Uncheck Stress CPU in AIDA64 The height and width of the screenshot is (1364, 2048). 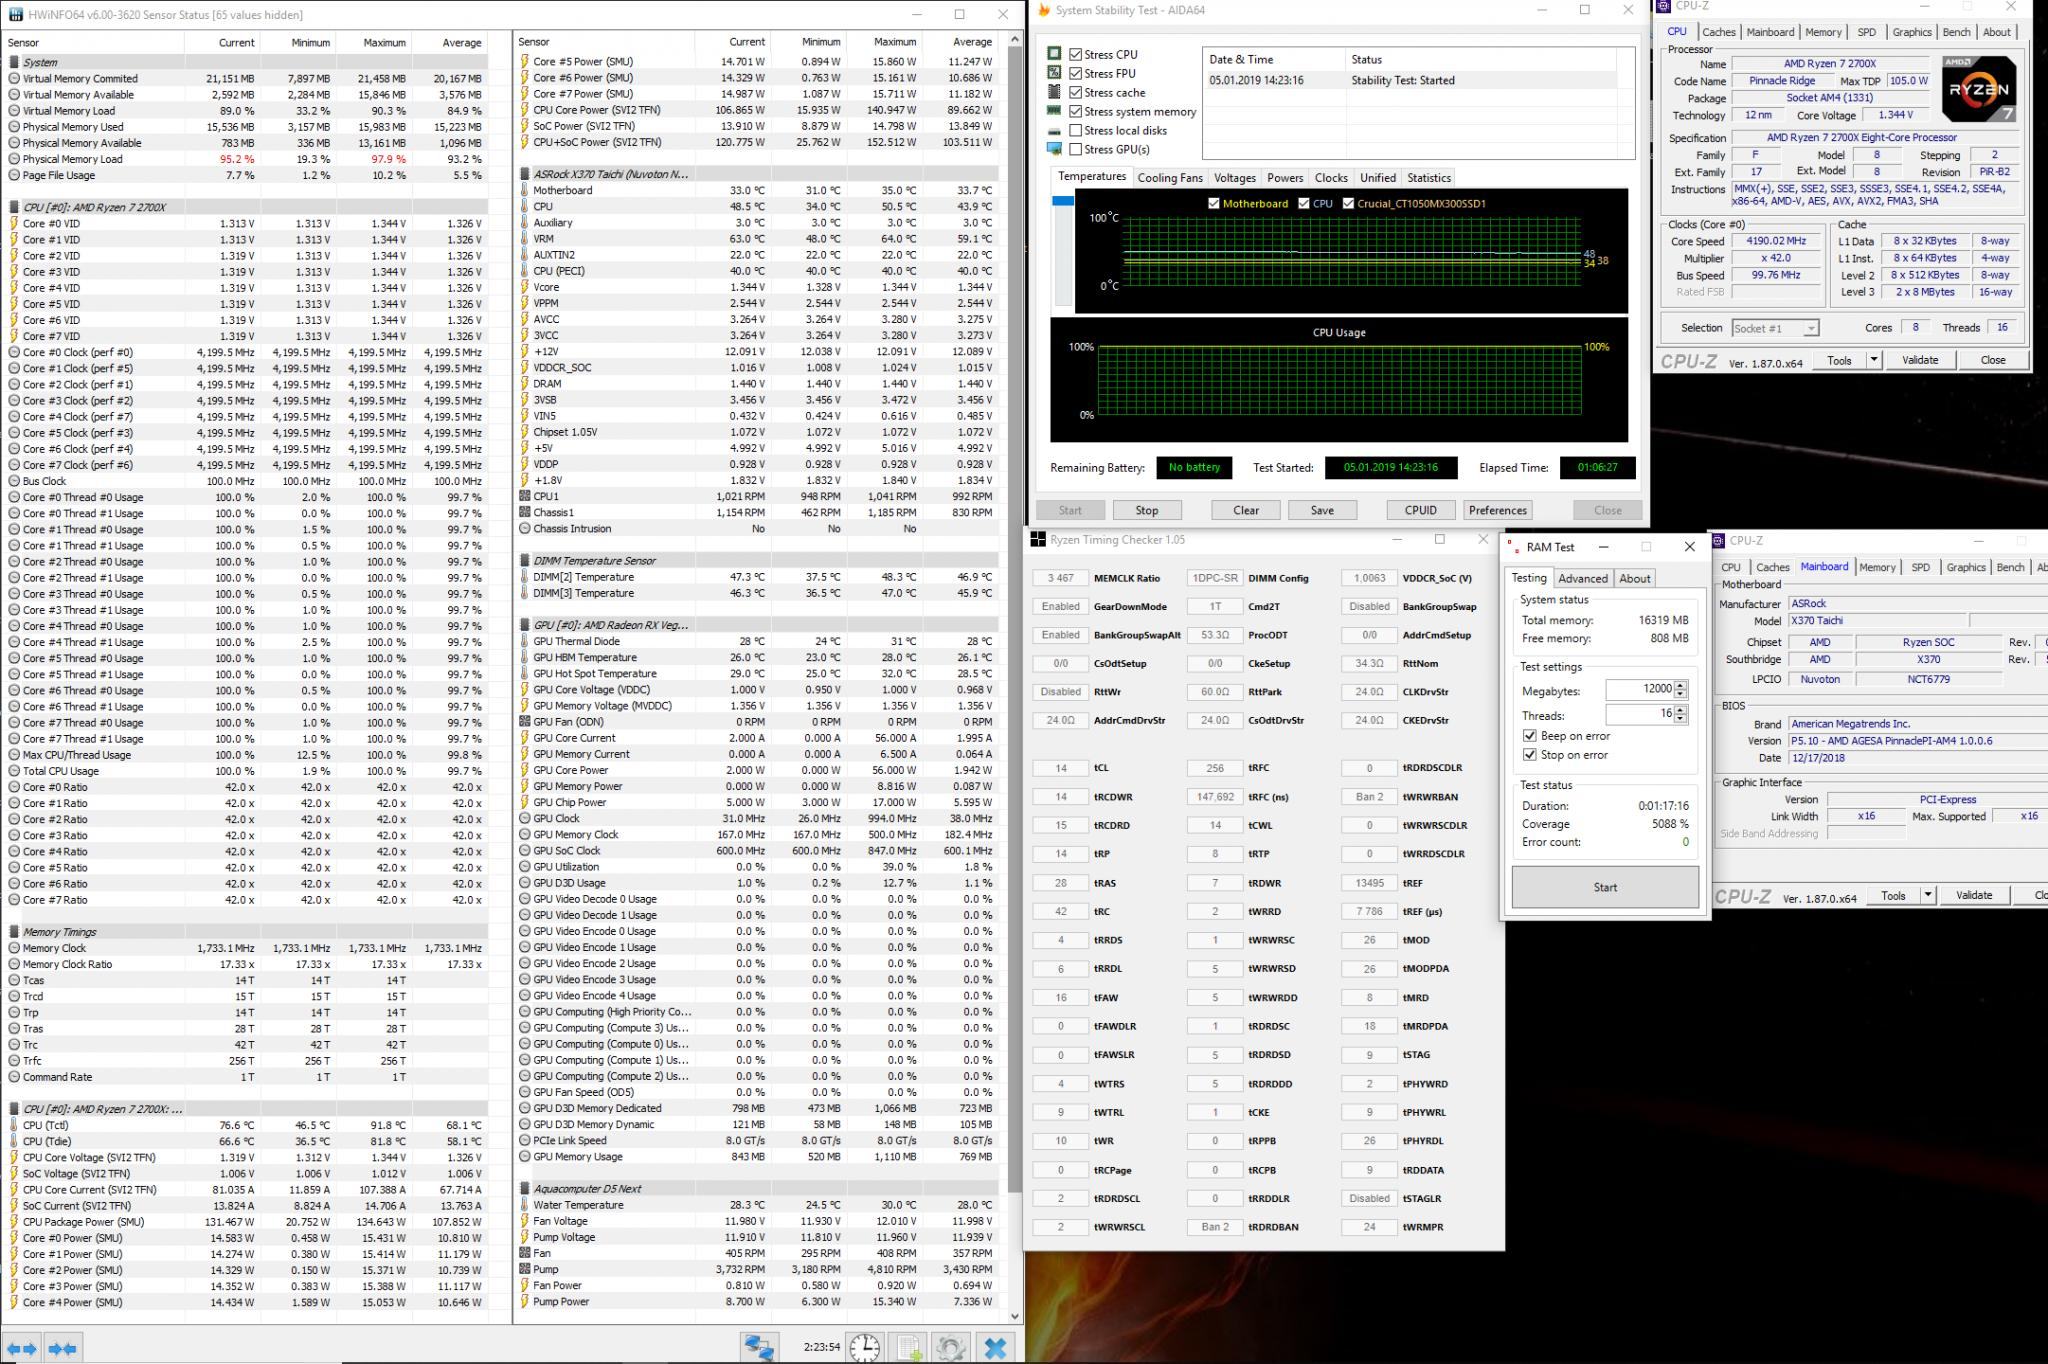(1076, 54)
